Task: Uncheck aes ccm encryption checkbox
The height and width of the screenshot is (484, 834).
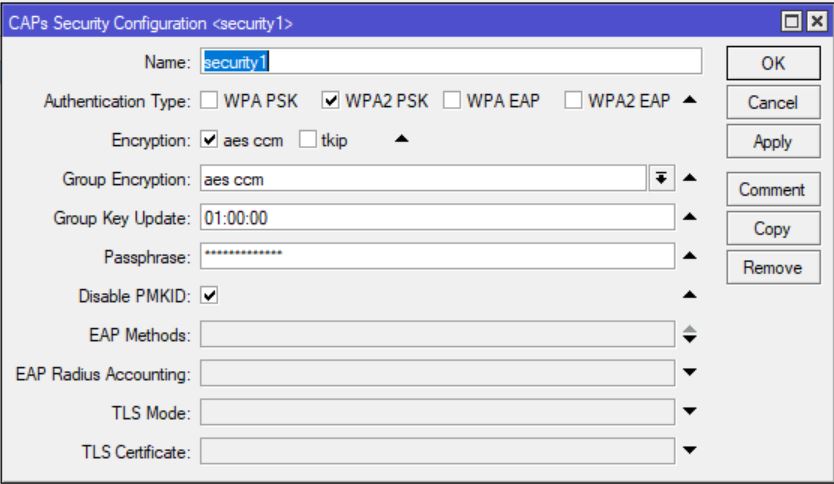Action: coord(209,139)
